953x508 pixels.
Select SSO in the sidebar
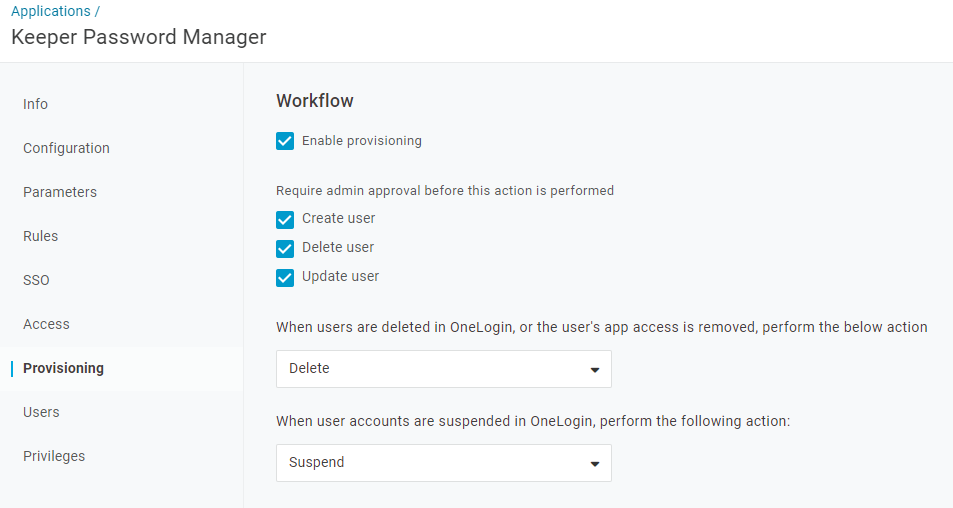(x=36, y=280)
